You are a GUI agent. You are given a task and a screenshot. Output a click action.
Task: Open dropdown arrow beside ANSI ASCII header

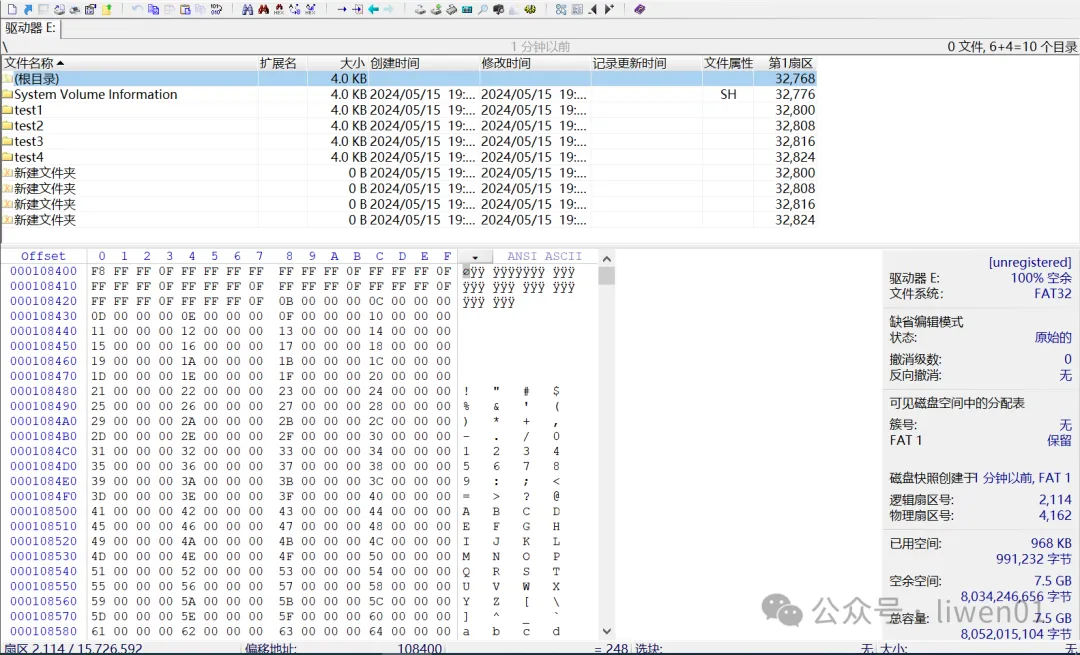475,257
